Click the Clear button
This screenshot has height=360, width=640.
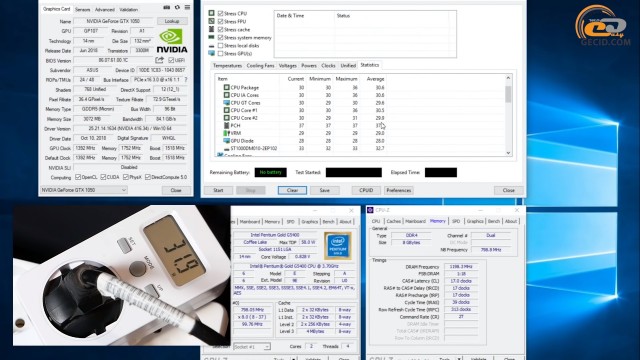292,190
